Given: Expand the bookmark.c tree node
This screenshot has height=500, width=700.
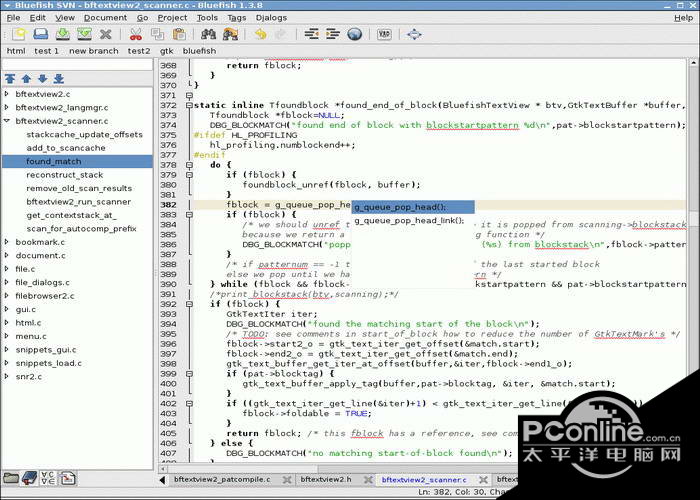Looking at the screenshot, I should pyautogui.click(x=8, y=242).
